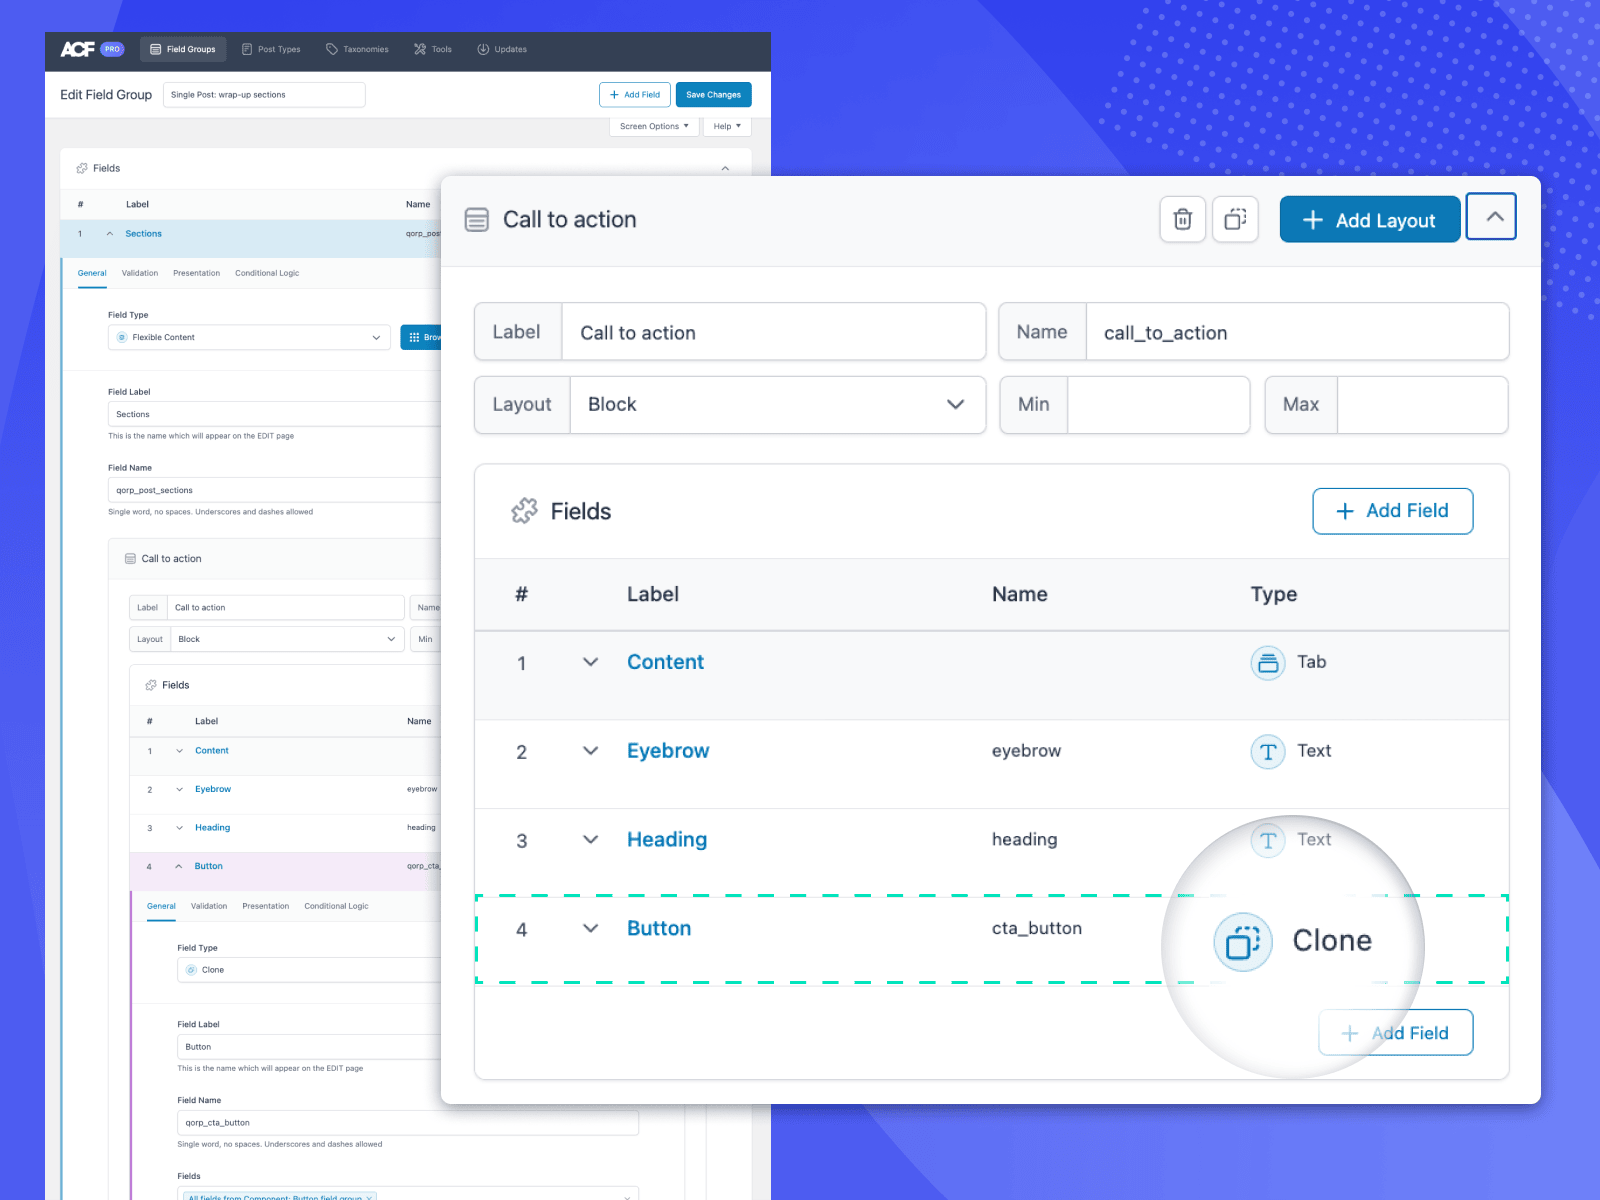The image size is (1600, 1200).
Task: Click the ACF PRO logo
Action: pos(91,49)
